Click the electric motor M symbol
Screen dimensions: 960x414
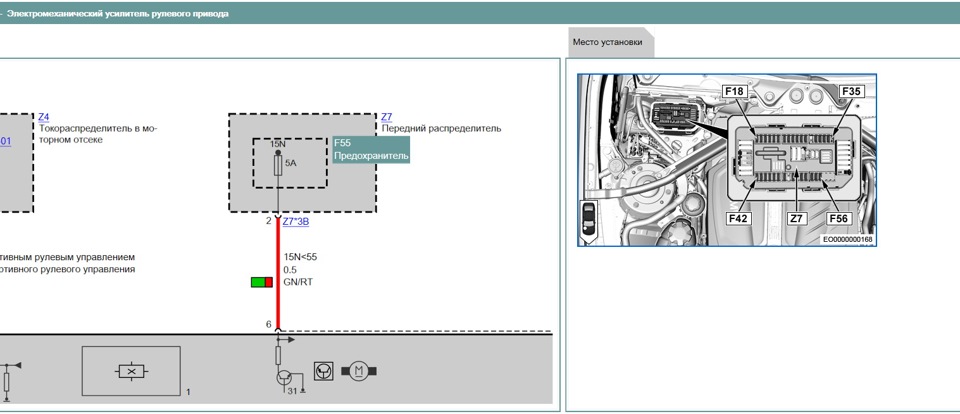[x=359, y=371]
